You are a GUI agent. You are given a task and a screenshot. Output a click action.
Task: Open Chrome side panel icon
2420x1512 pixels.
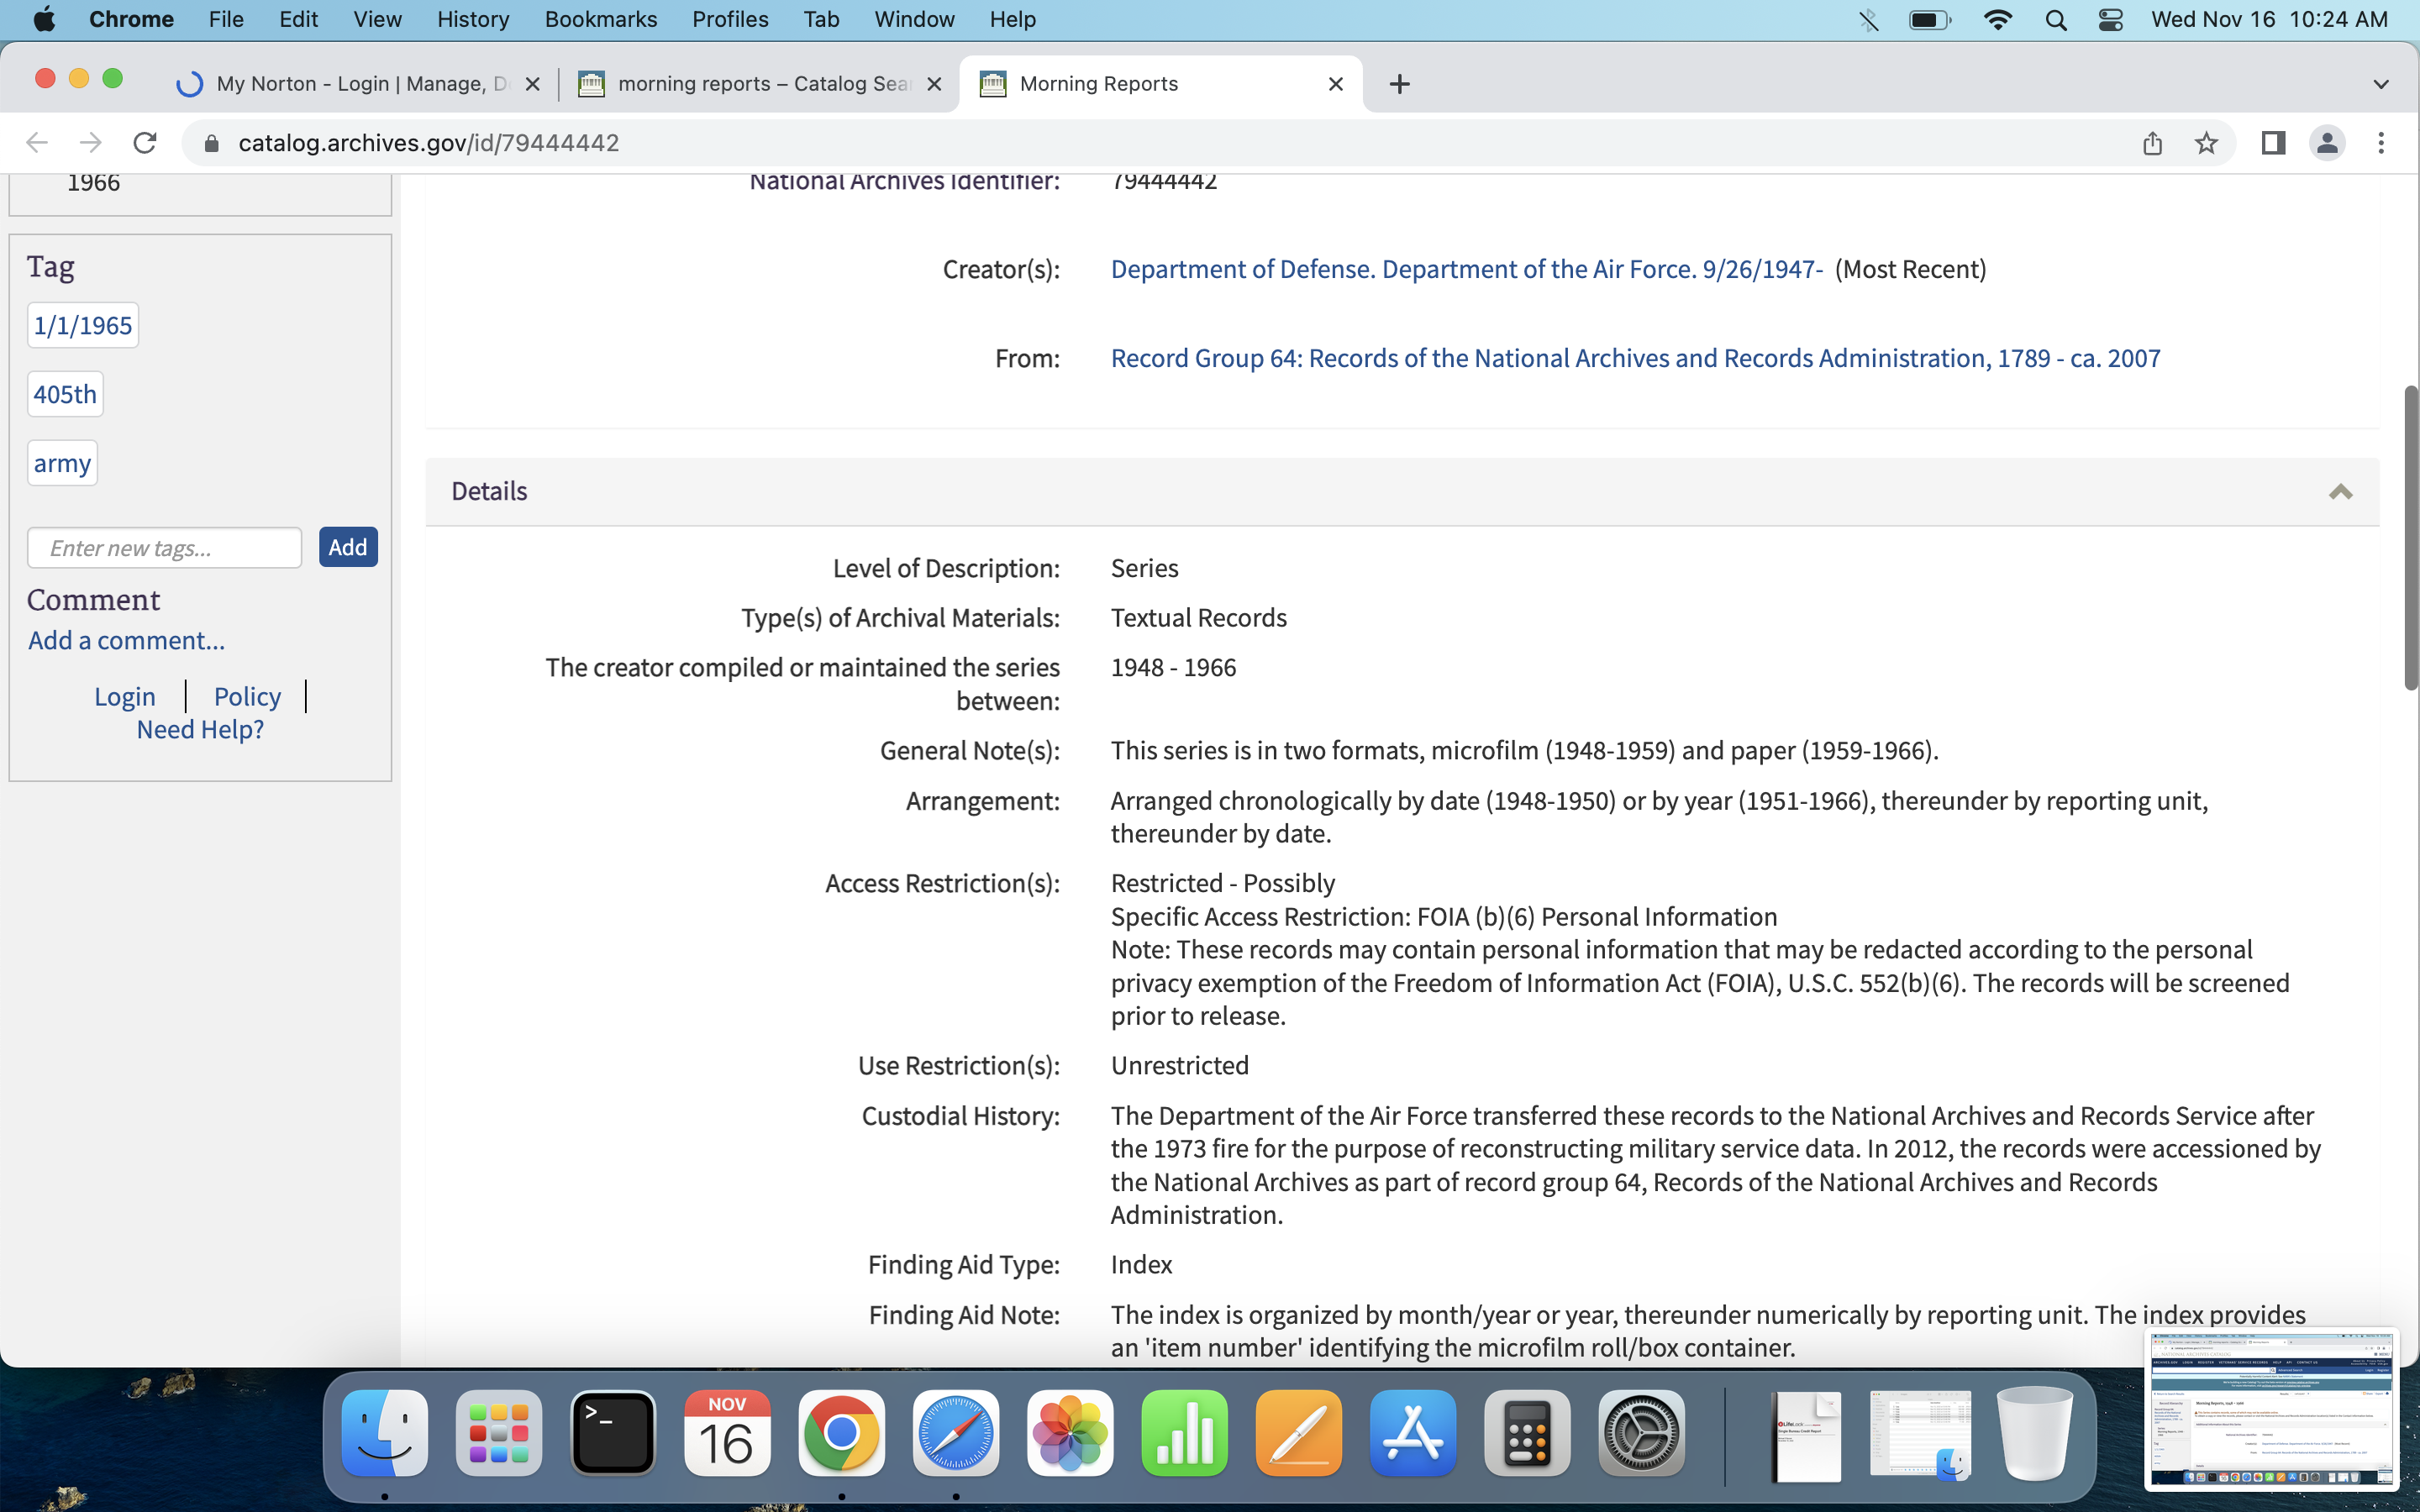[2272, 143]
